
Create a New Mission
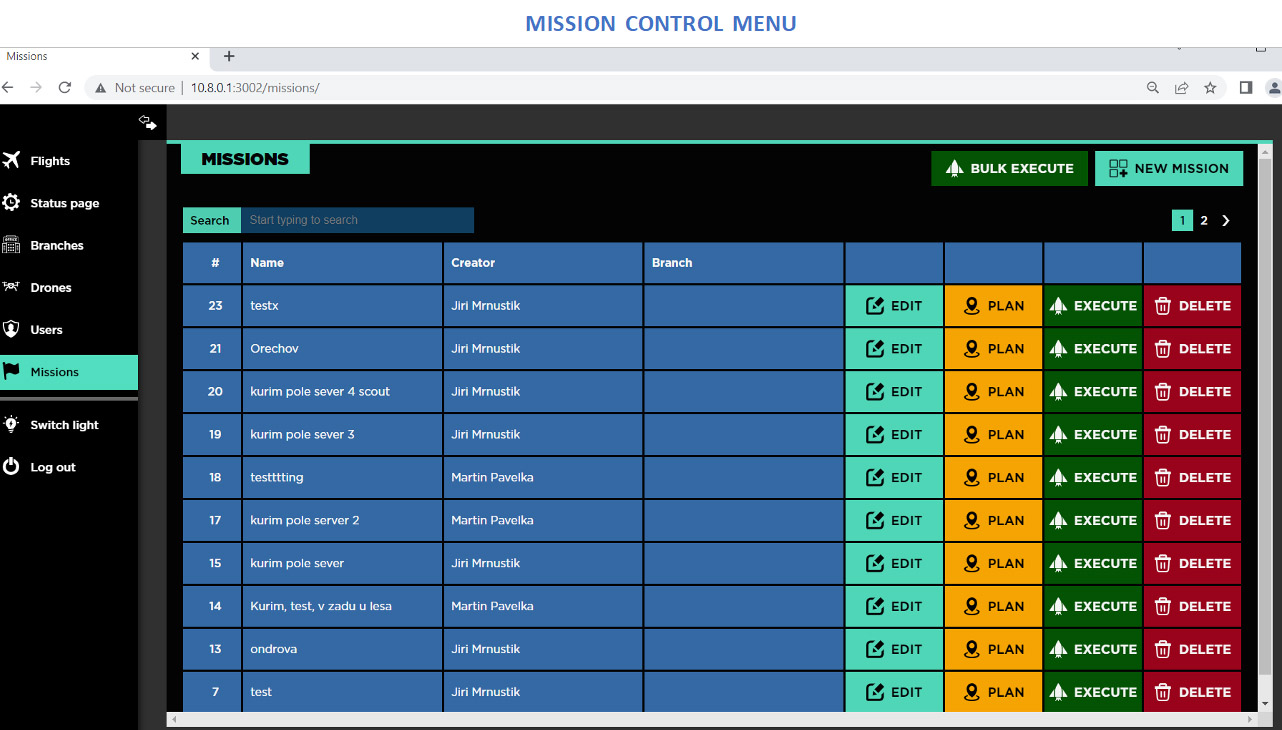(1168, 169)
